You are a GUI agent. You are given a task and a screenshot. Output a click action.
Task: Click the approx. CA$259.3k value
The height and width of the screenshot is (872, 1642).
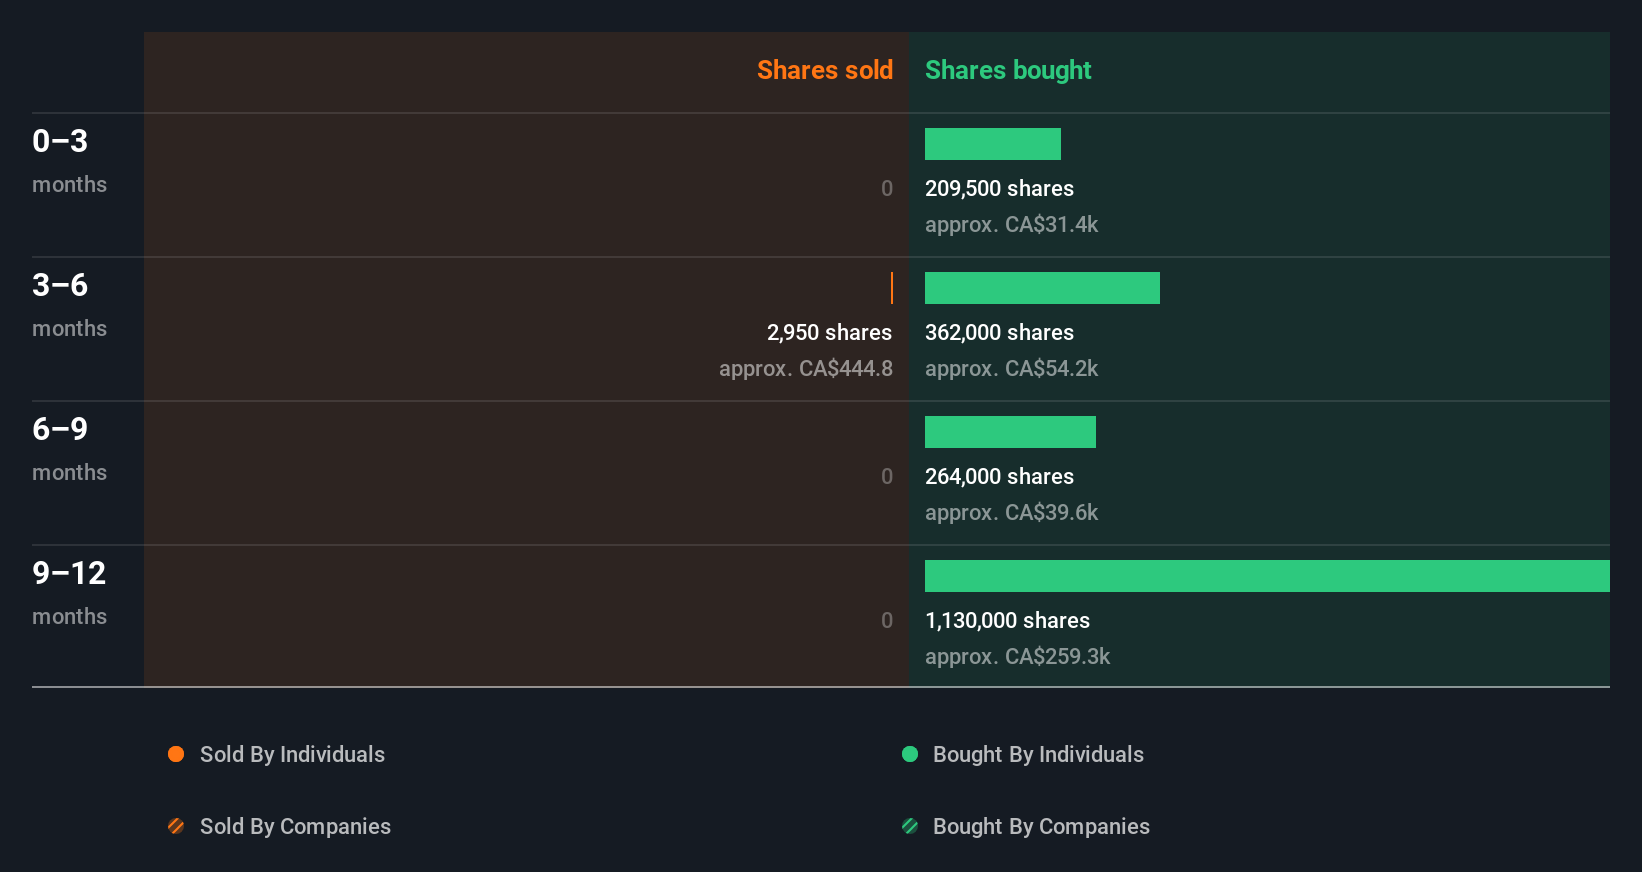[x=1017, y=657]
